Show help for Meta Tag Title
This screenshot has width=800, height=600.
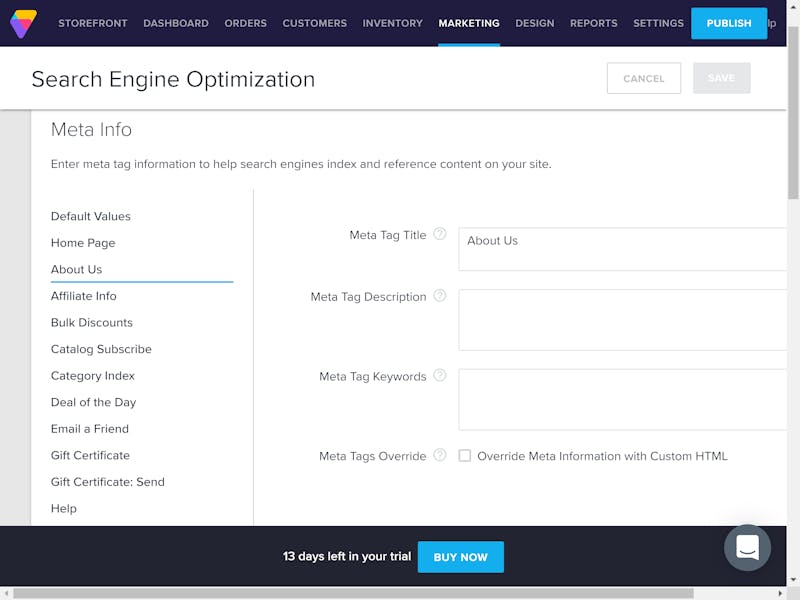[x=439, y=234]
